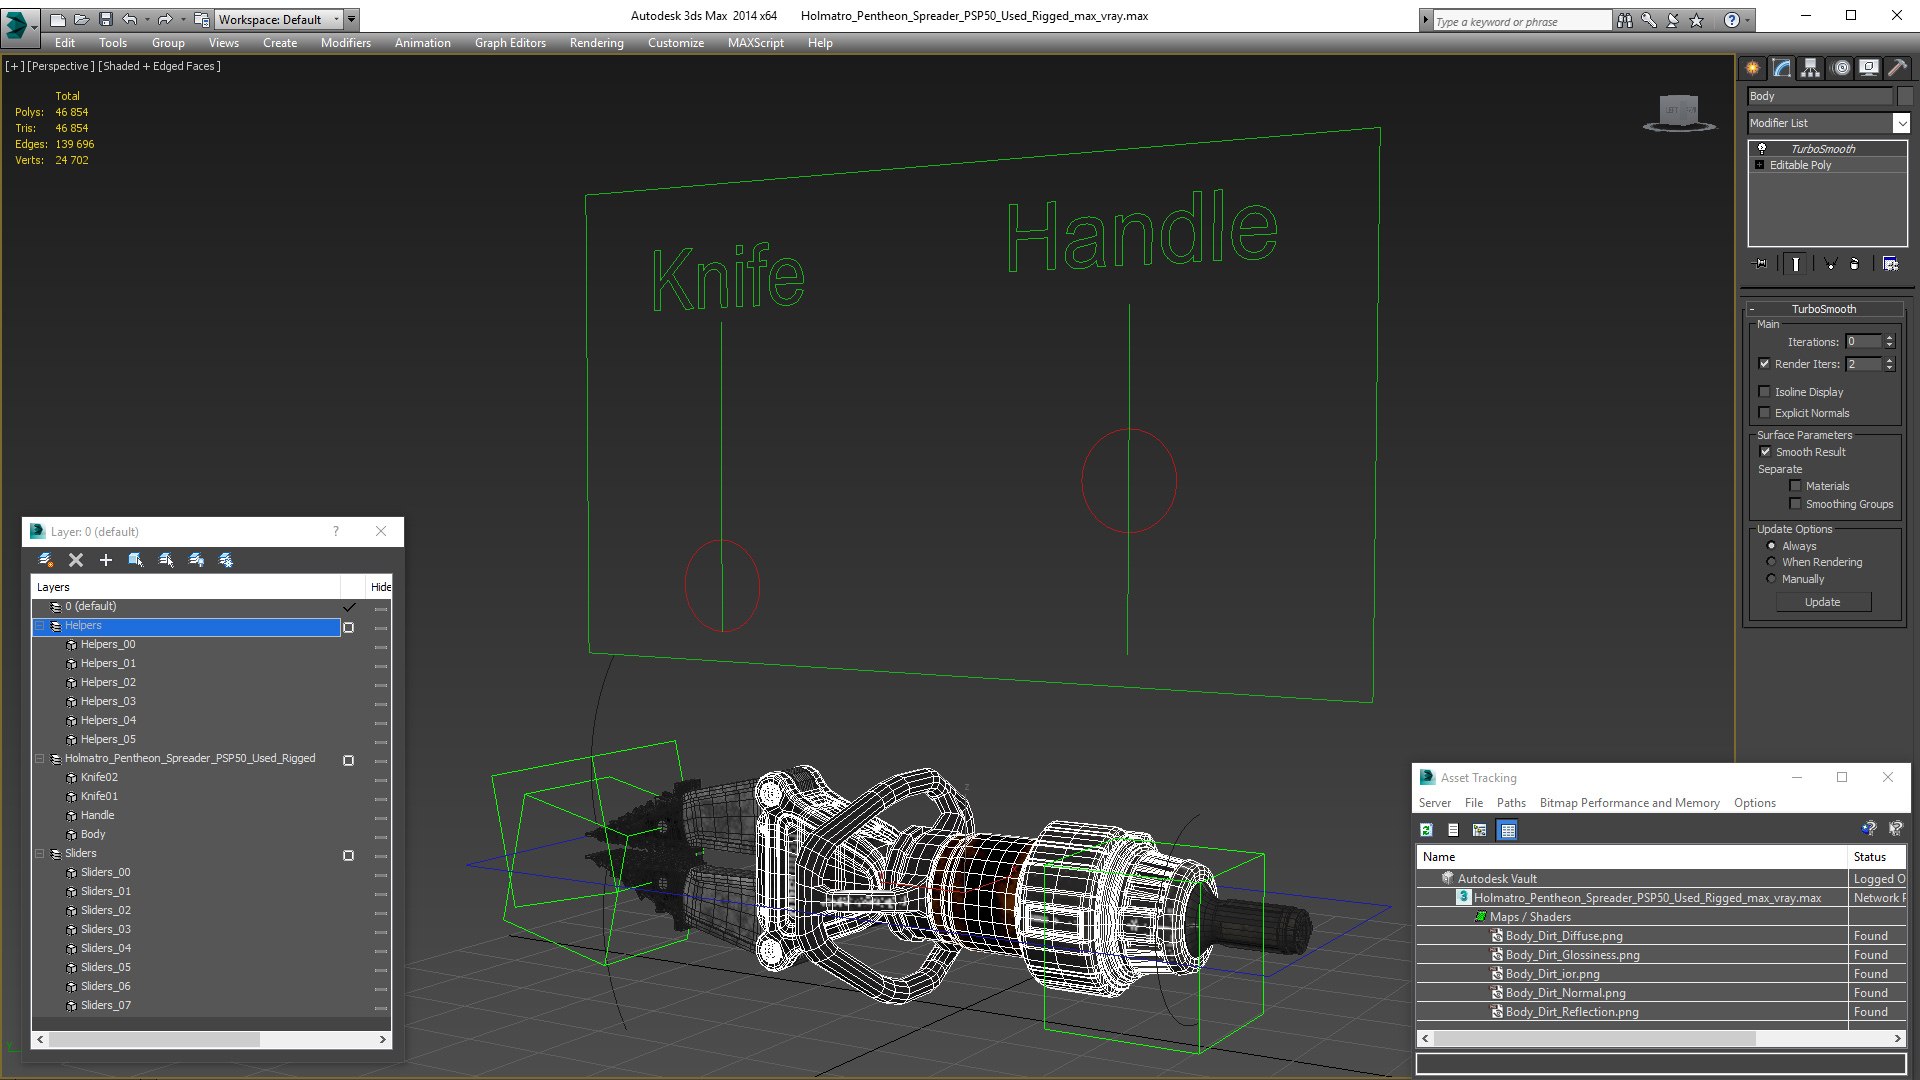Click Make Unique icon below modifier stack

[1830, 264]
